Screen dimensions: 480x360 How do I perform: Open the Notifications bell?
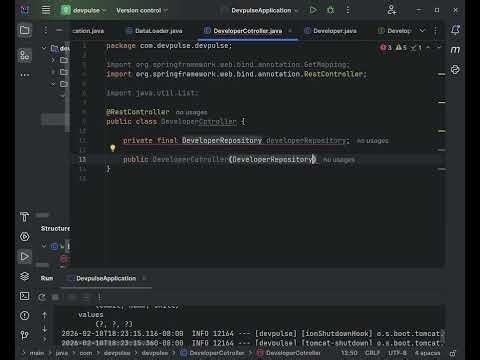[x=455, y=30]
